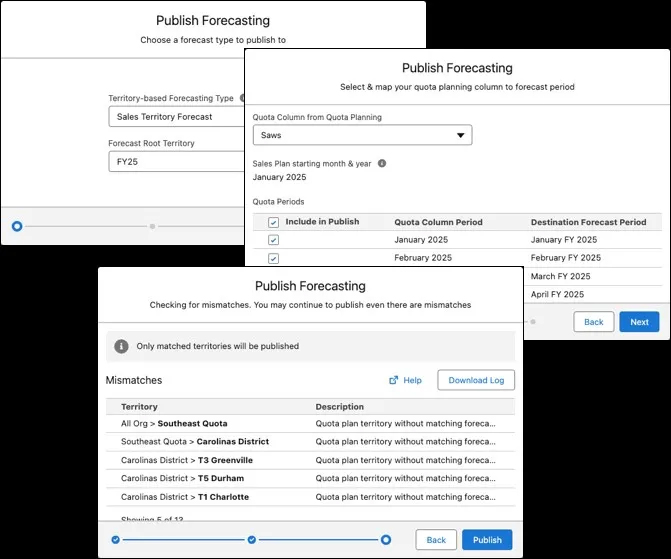This screenshot has height=559, width=671.
Task: Click the Publish button
Action: (487, 540)
